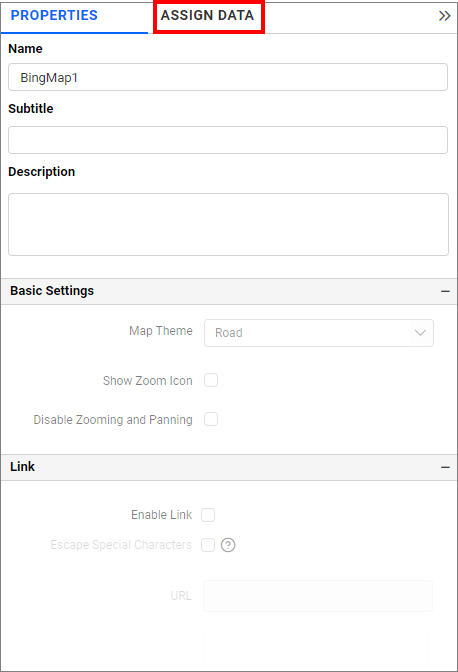
Task: Collapse the Link section header
Action: click(x=229, y=467)
